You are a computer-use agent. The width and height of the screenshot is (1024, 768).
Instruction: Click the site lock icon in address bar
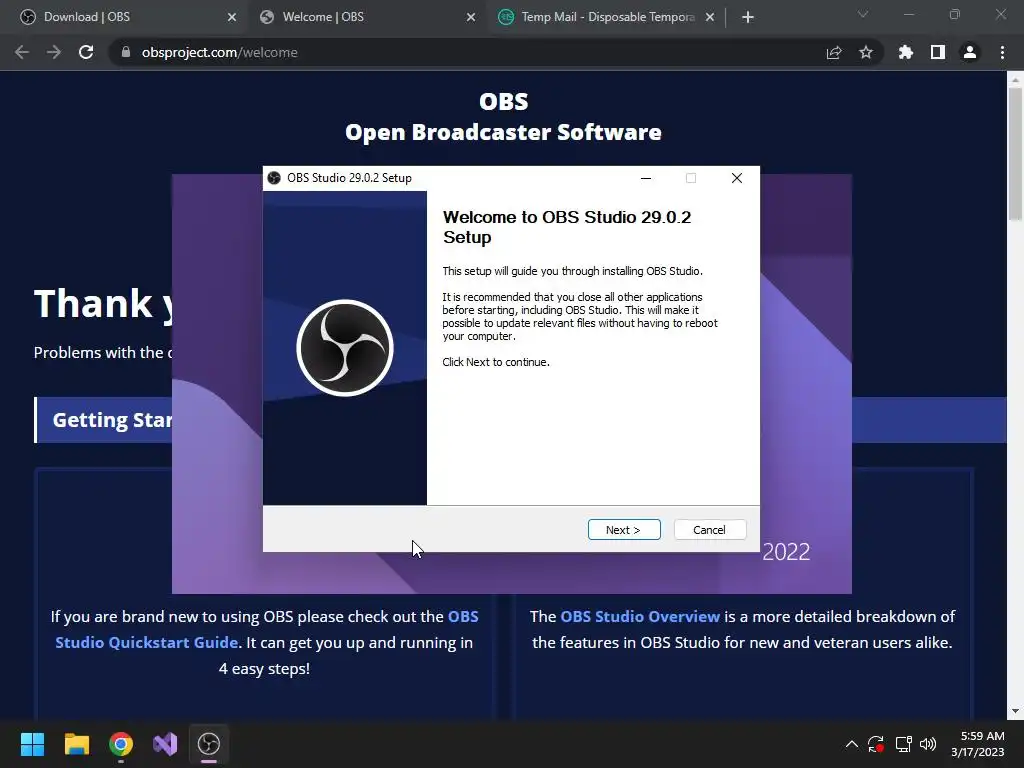click(x=126, y=52)
